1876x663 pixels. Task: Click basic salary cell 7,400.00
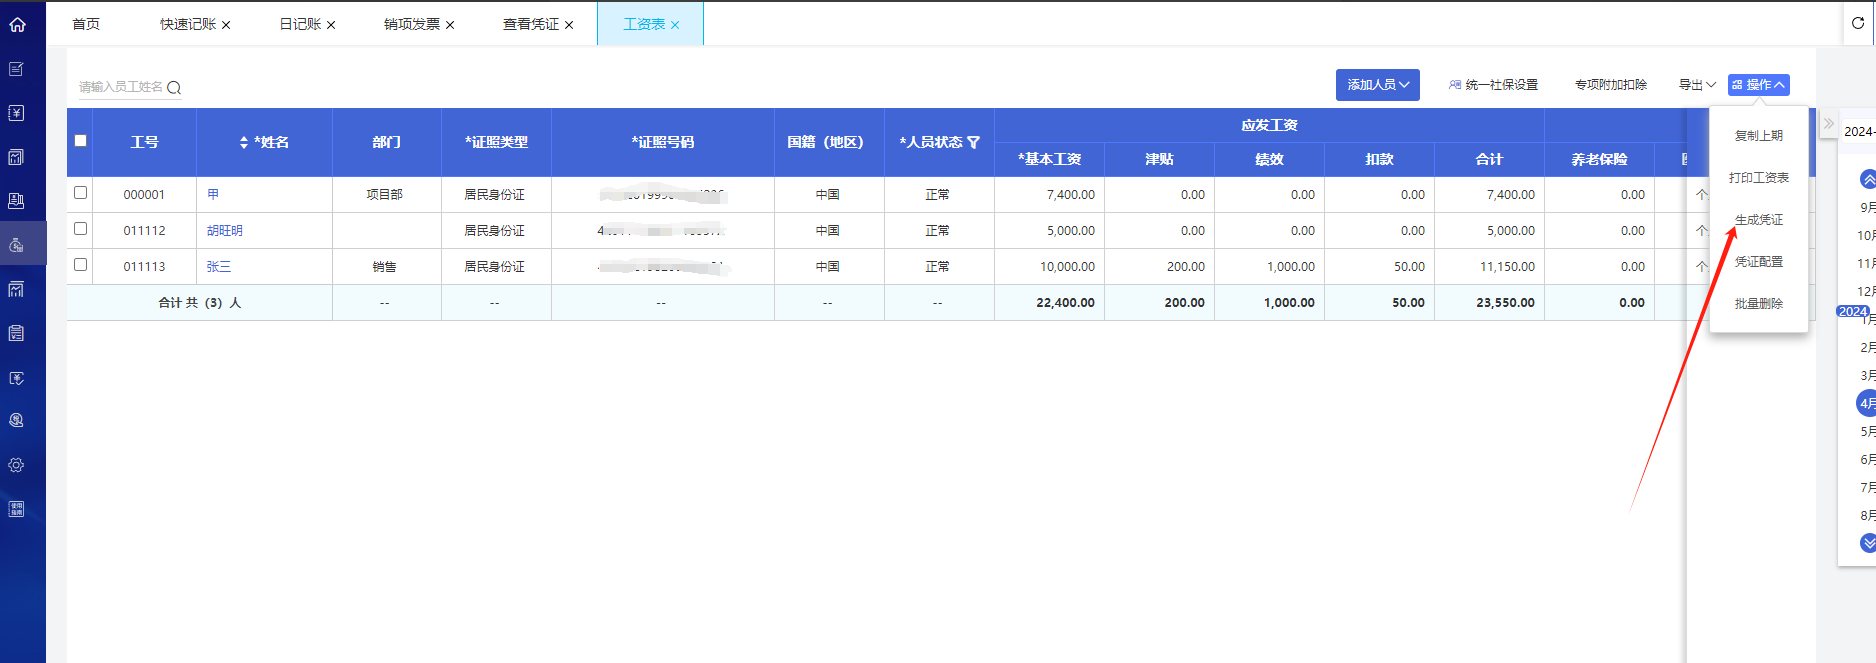coord(1050,195)
